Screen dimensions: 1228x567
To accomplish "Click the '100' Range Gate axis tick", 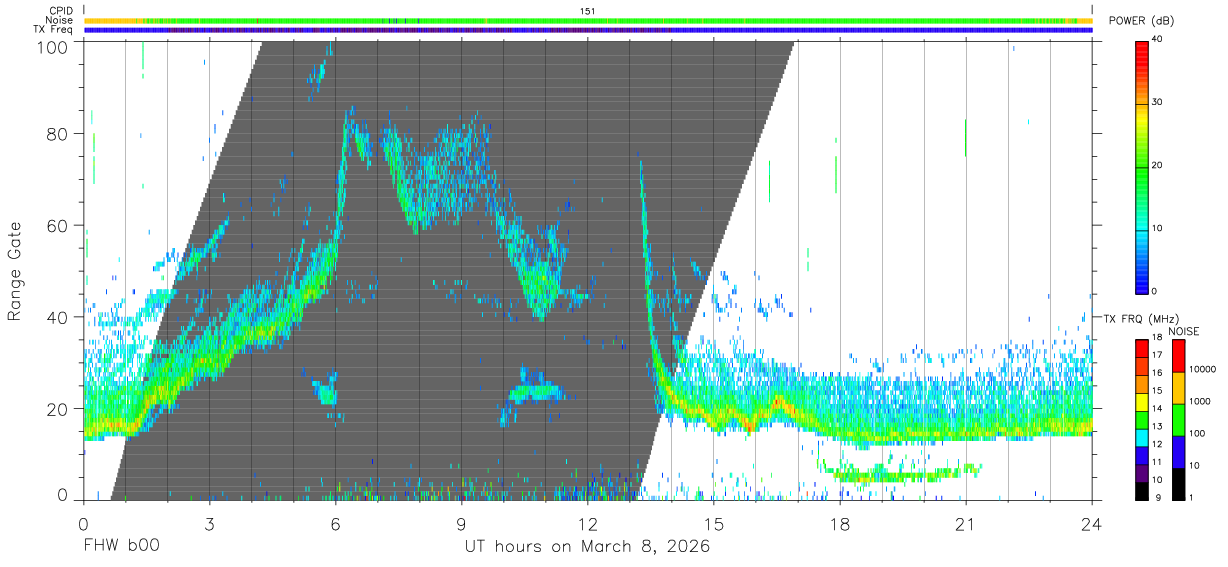I will [54, 46].
